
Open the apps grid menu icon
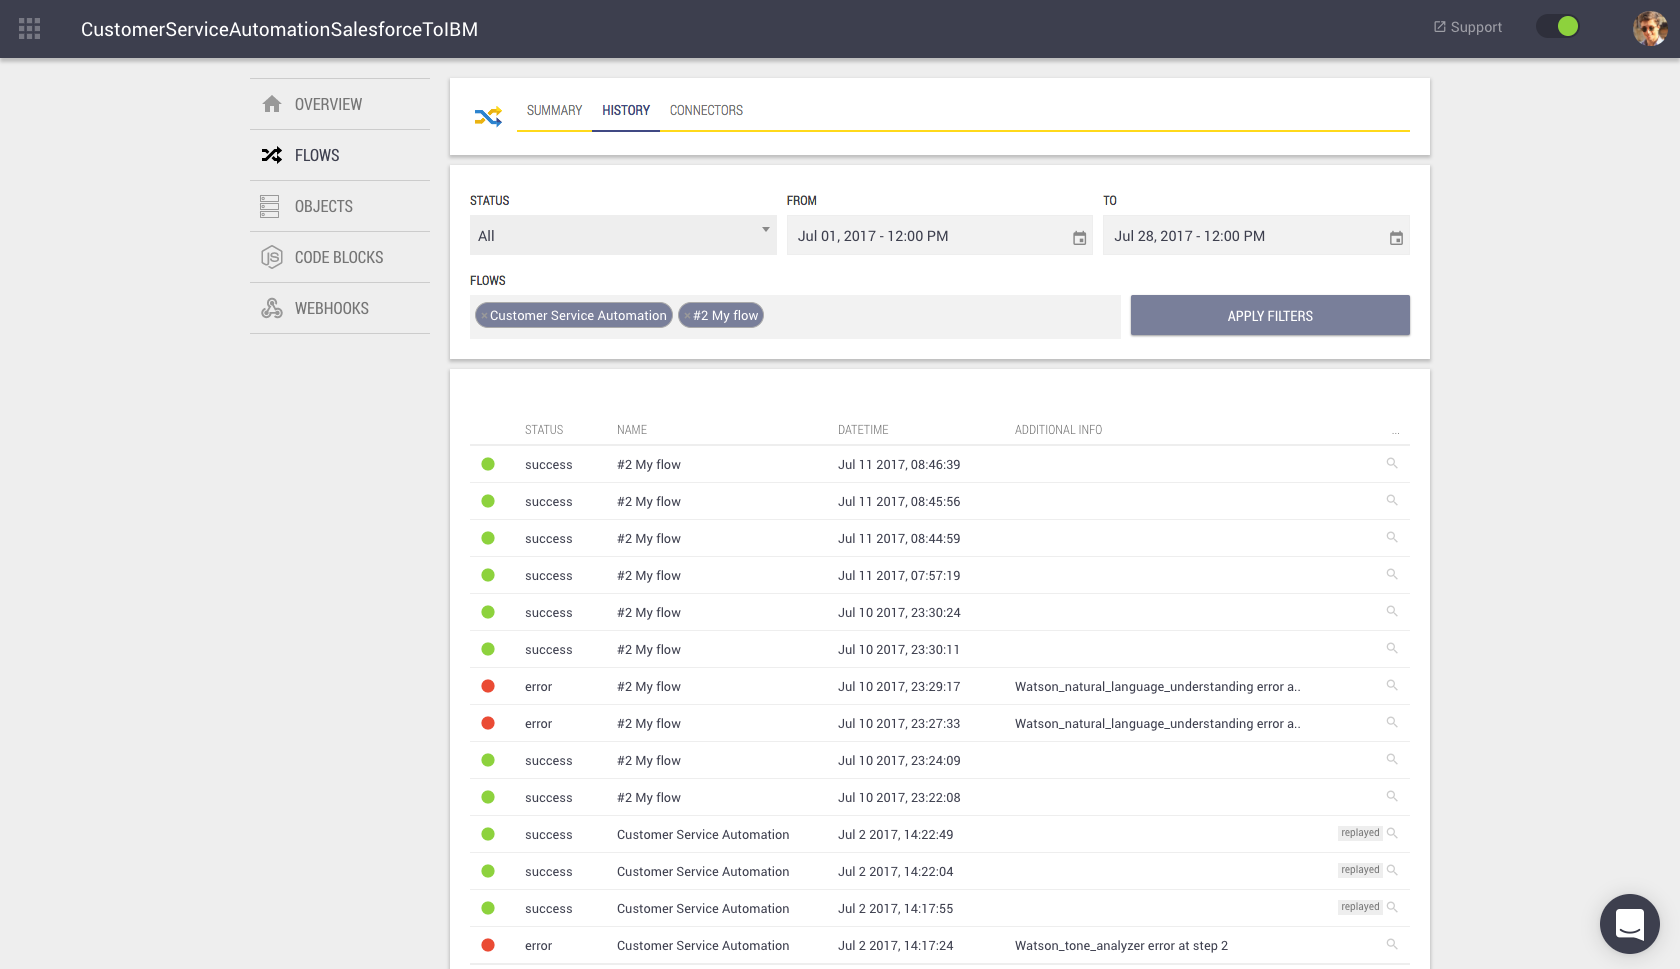(x=30, y=29)
